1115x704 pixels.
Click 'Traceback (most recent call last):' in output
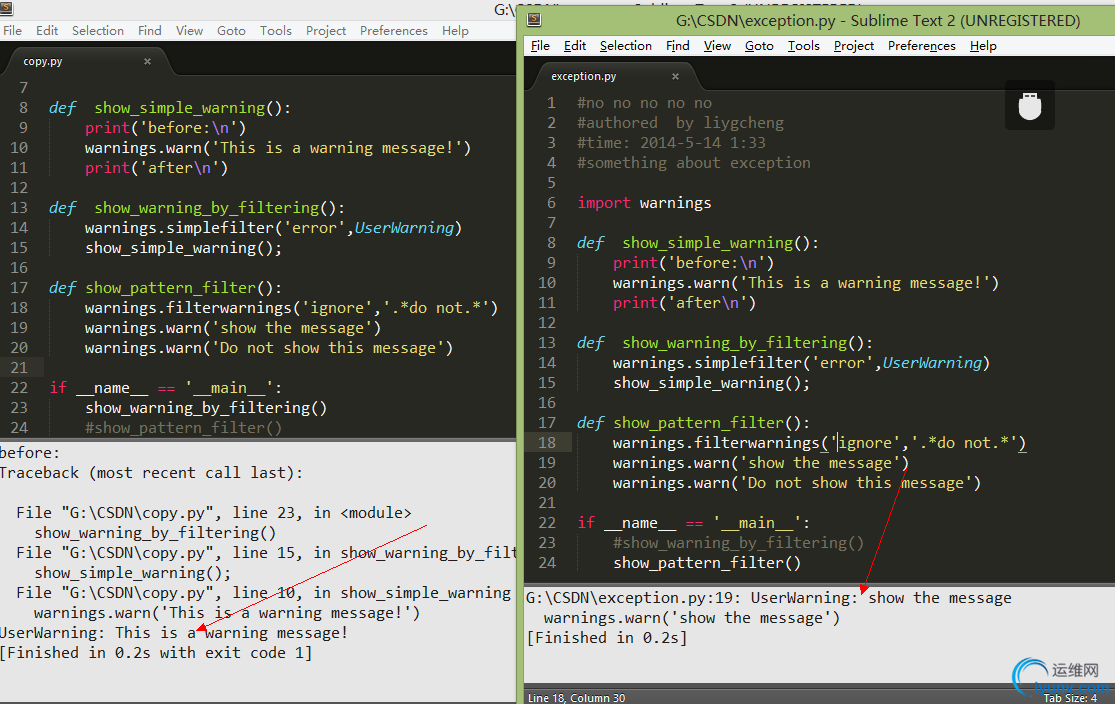coord(151,473)
